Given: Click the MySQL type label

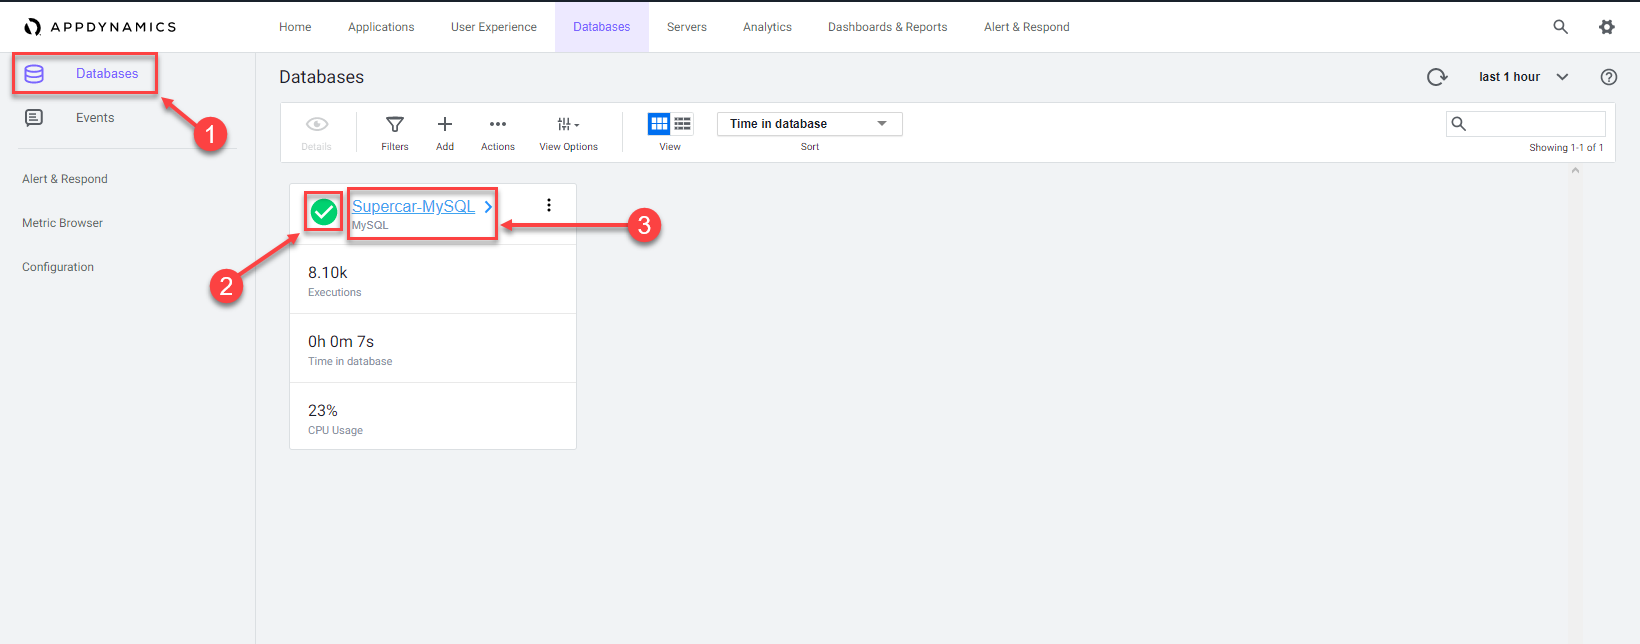Looking at the screenshot, I should coord(370,225).
